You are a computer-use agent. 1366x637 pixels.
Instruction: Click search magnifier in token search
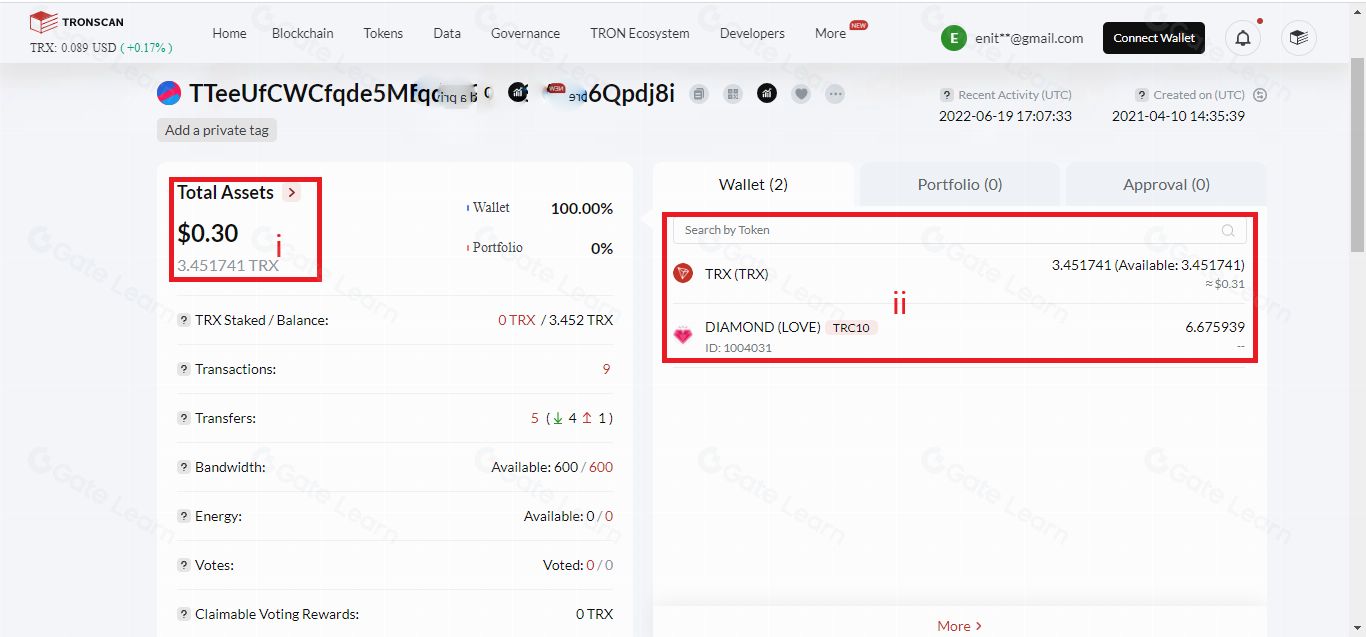(x=1228, y=231)
